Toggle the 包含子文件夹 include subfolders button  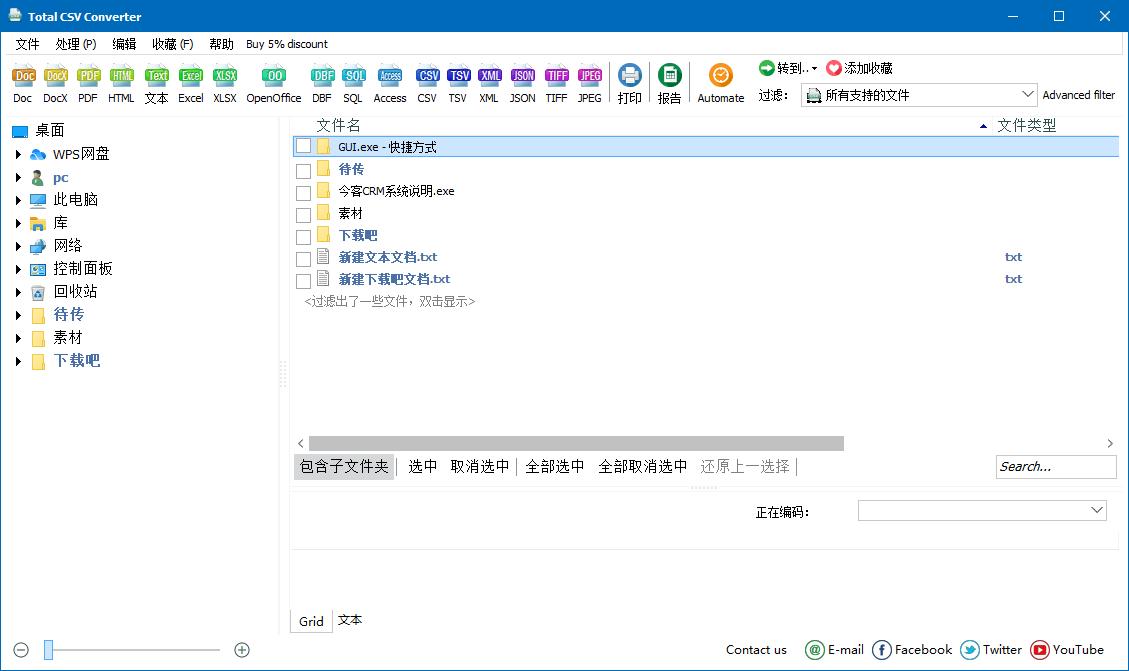(x=344, y=467)
